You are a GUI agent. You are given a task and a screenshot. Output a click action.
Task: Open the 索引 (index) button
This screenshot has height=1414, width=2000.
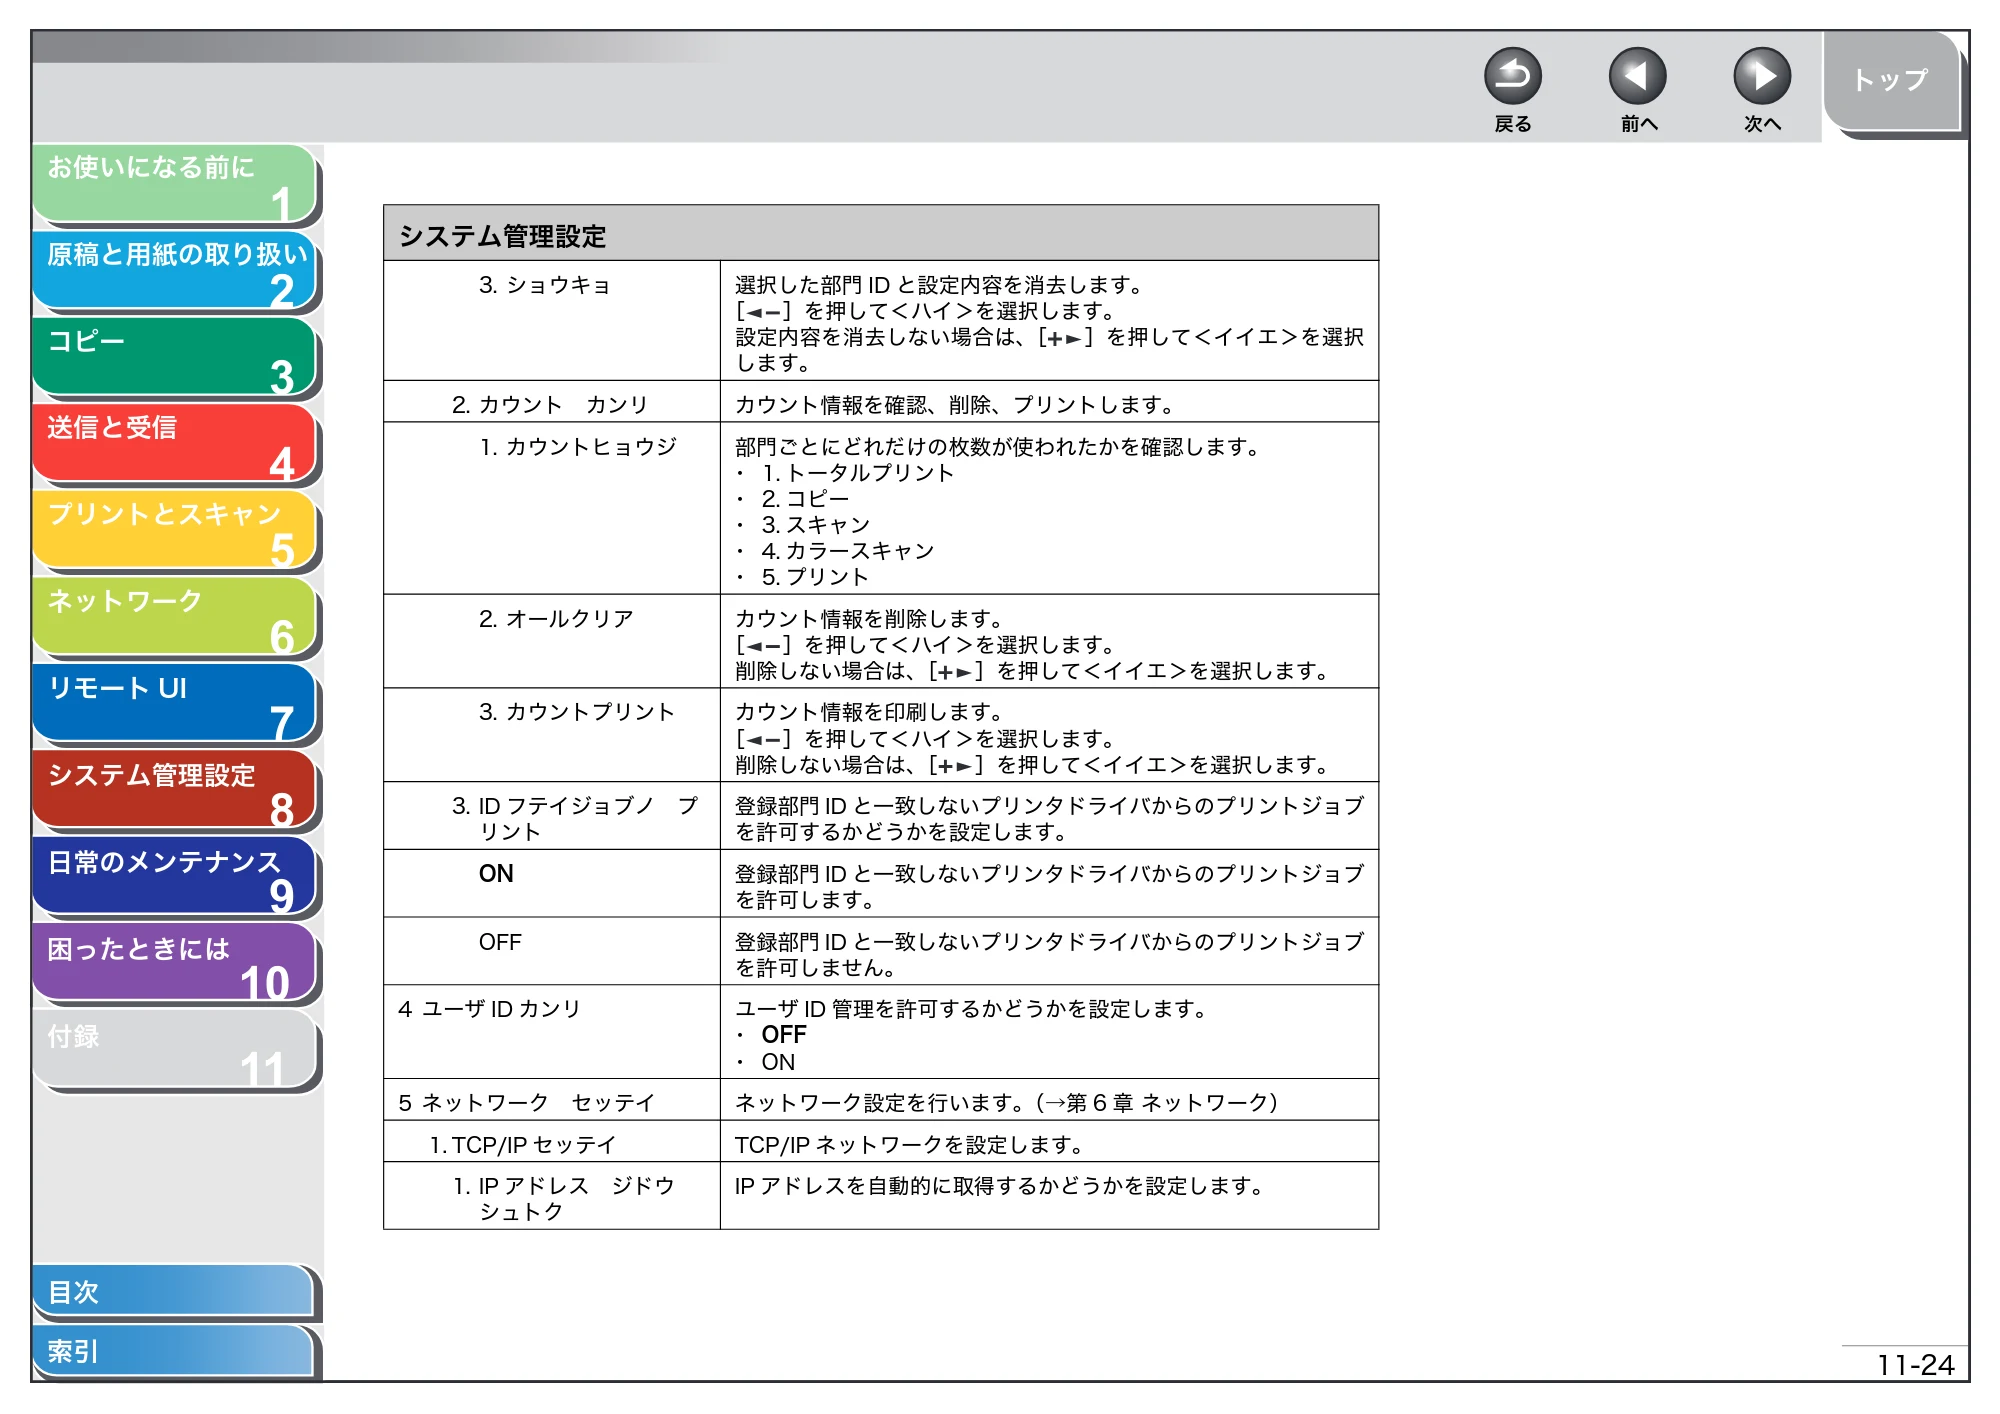coord(173,1351)
